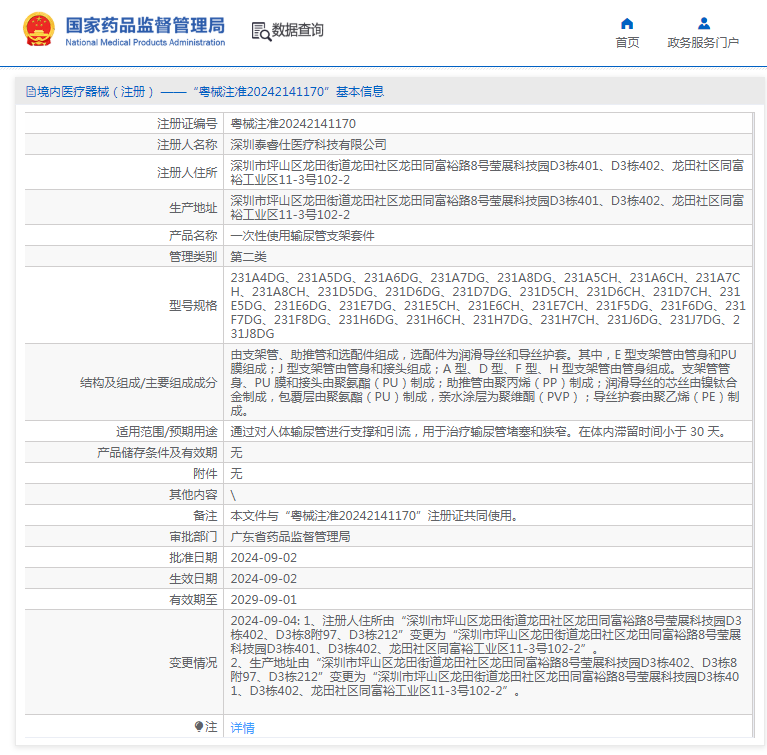Open the 数据查询 search icon
Viewport: 767px width, 755px height.
point(261,31)
